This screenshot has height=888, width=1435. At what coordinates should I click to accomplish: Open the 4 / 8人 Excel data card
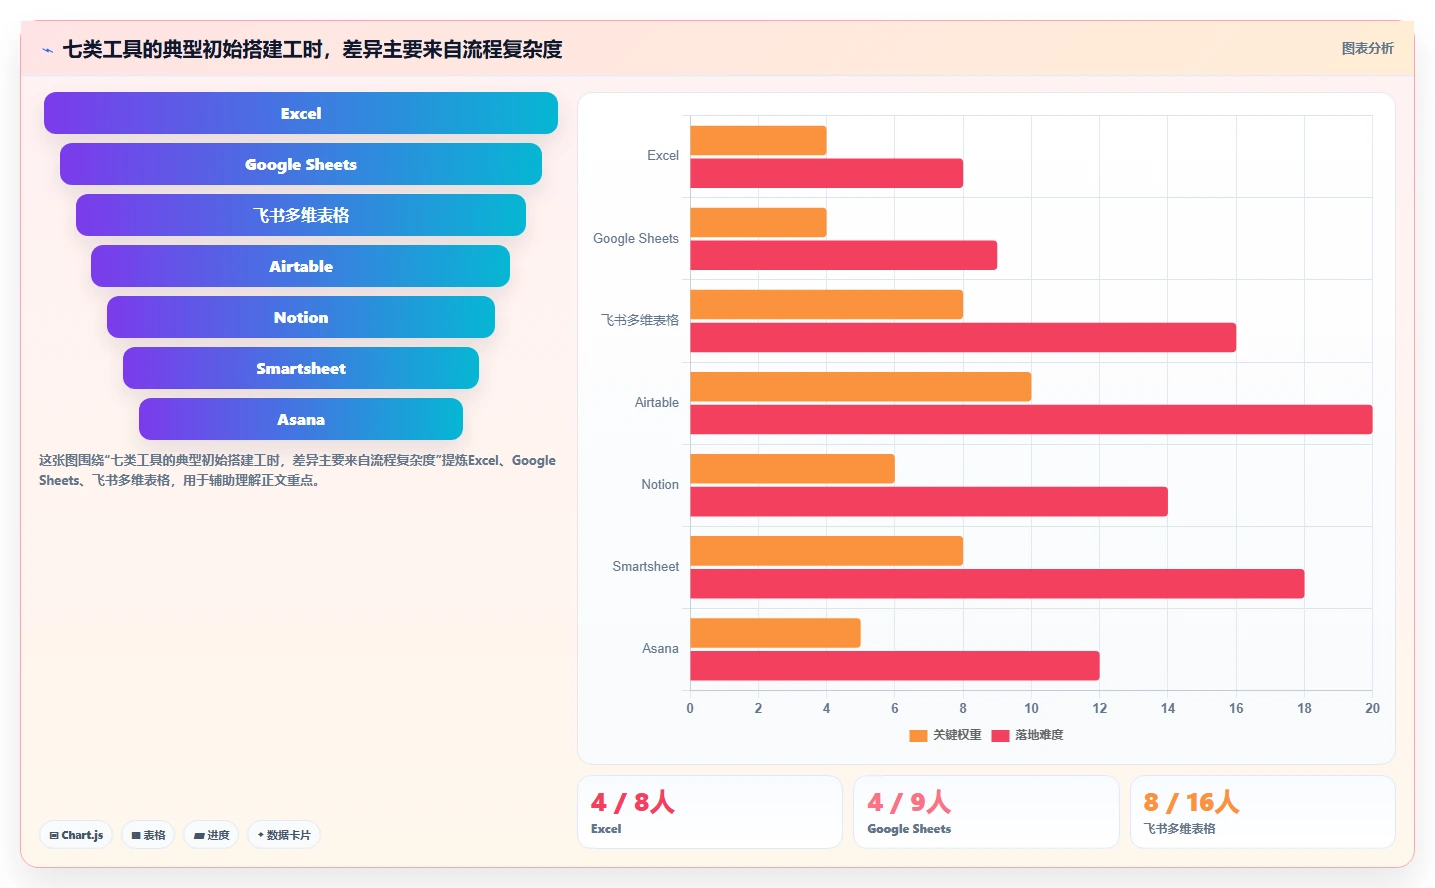tap(710, 812)
